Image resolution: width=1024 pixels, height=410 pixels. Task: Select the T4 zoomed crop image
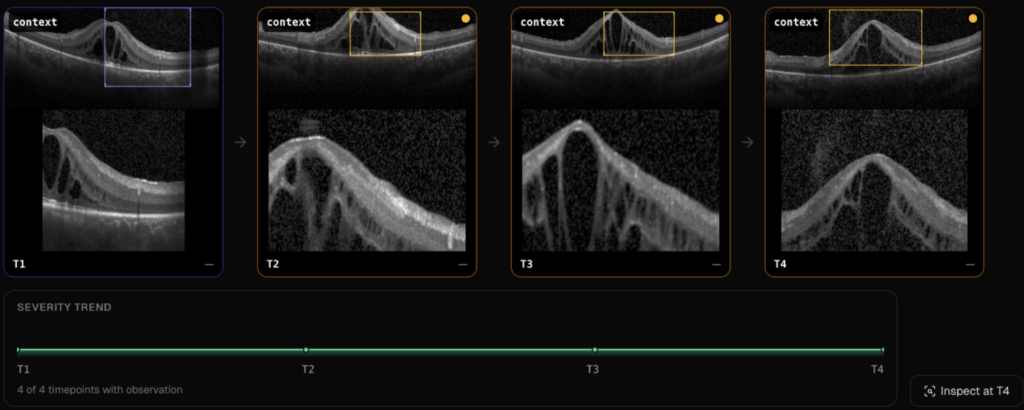[874, 180]
